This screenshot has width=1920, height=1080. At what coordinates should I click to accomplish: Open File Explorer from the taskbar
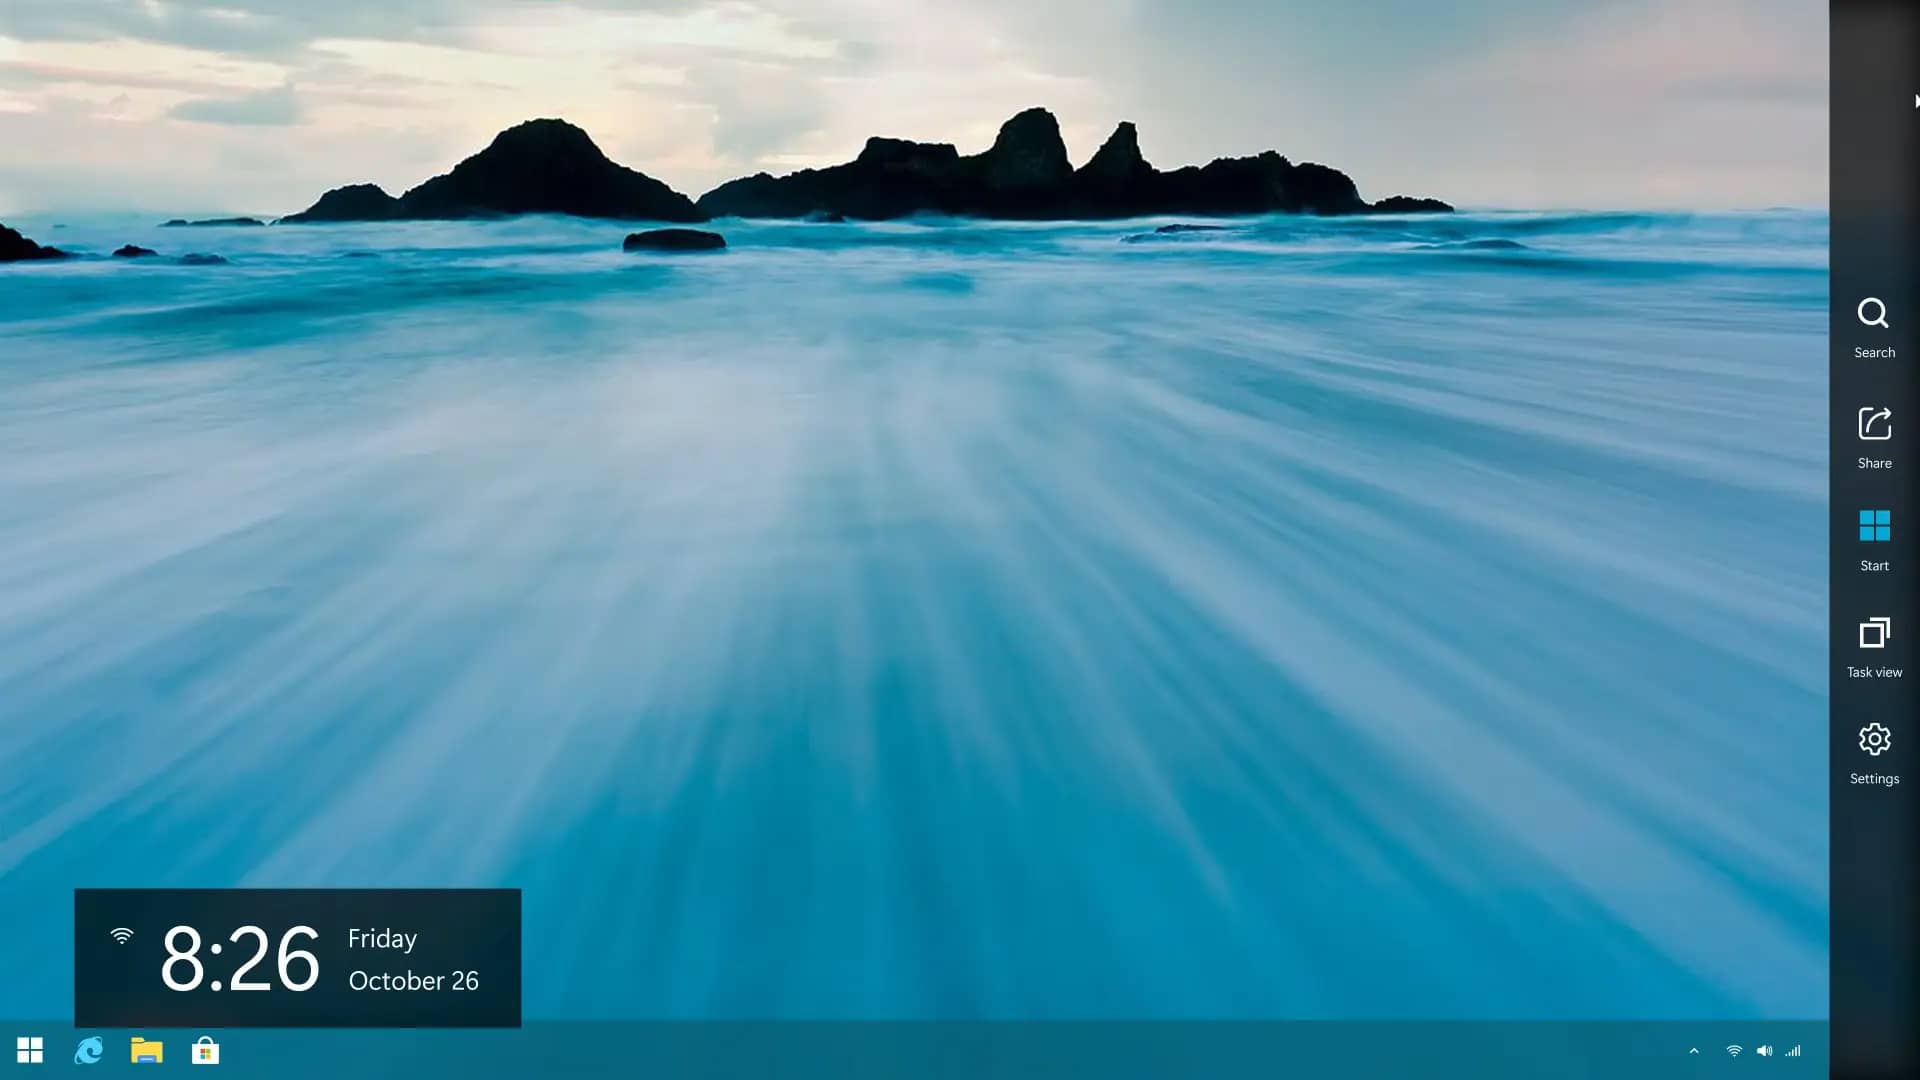147,1050
